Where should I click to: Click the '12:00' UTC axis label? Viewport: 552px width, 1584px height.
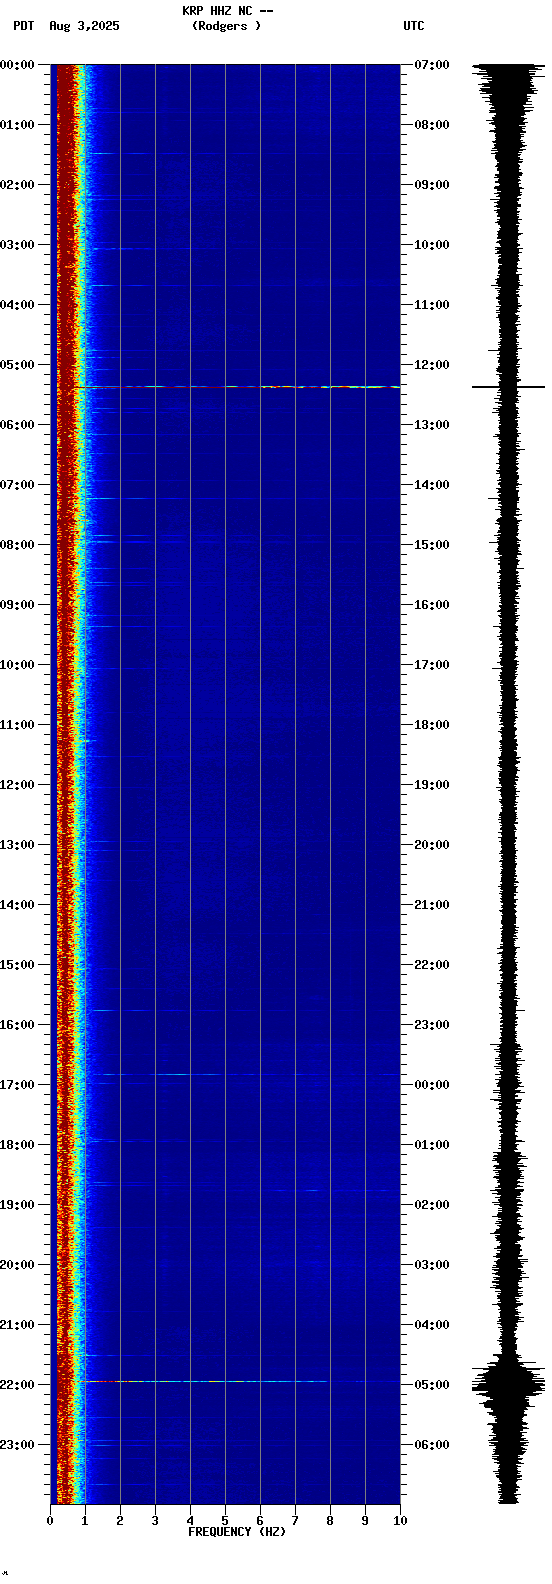click(432, 365)
